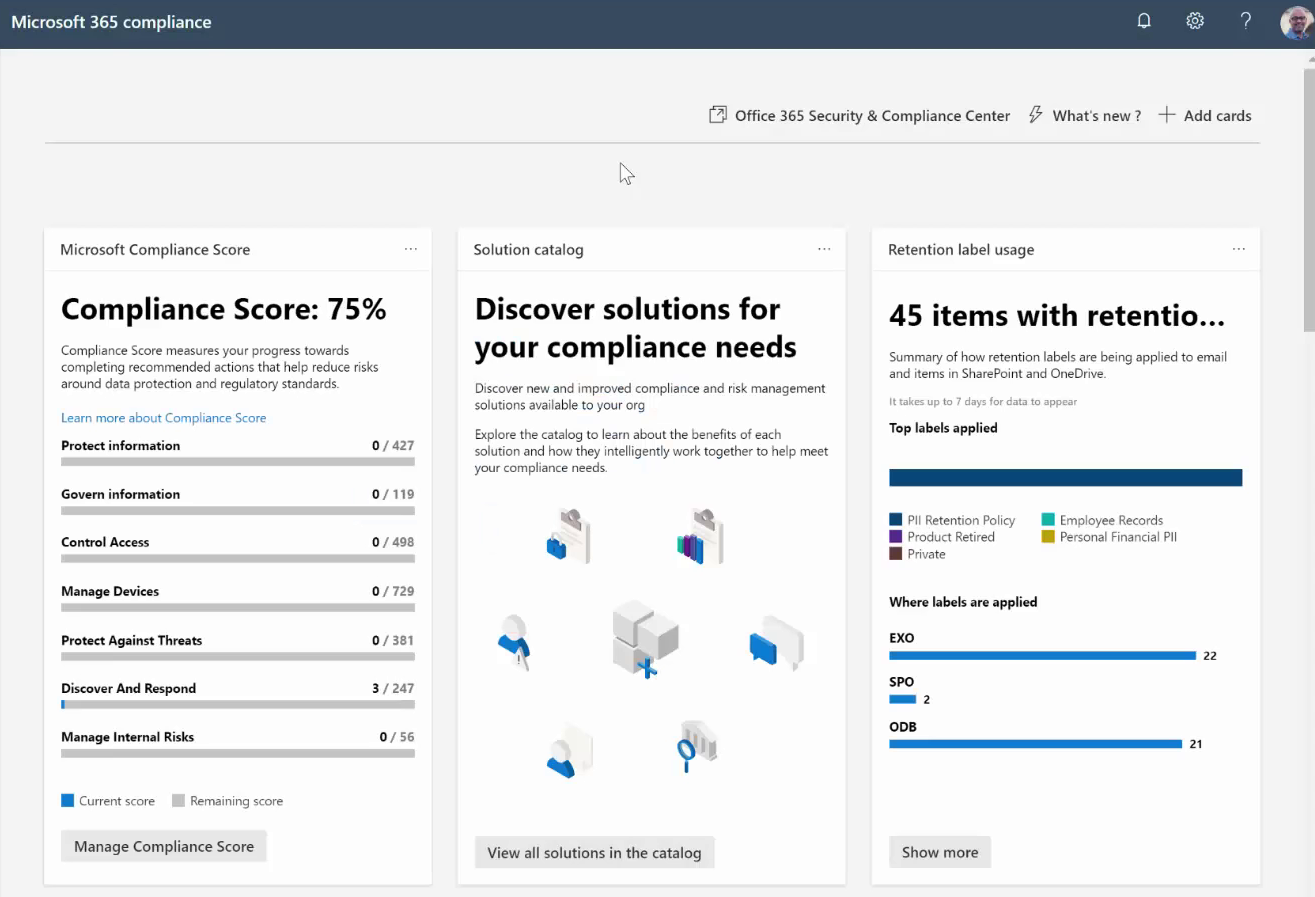Click the Govern information progress bar
This screenshot has width=1315, height=897.
(x=238, y=510)
